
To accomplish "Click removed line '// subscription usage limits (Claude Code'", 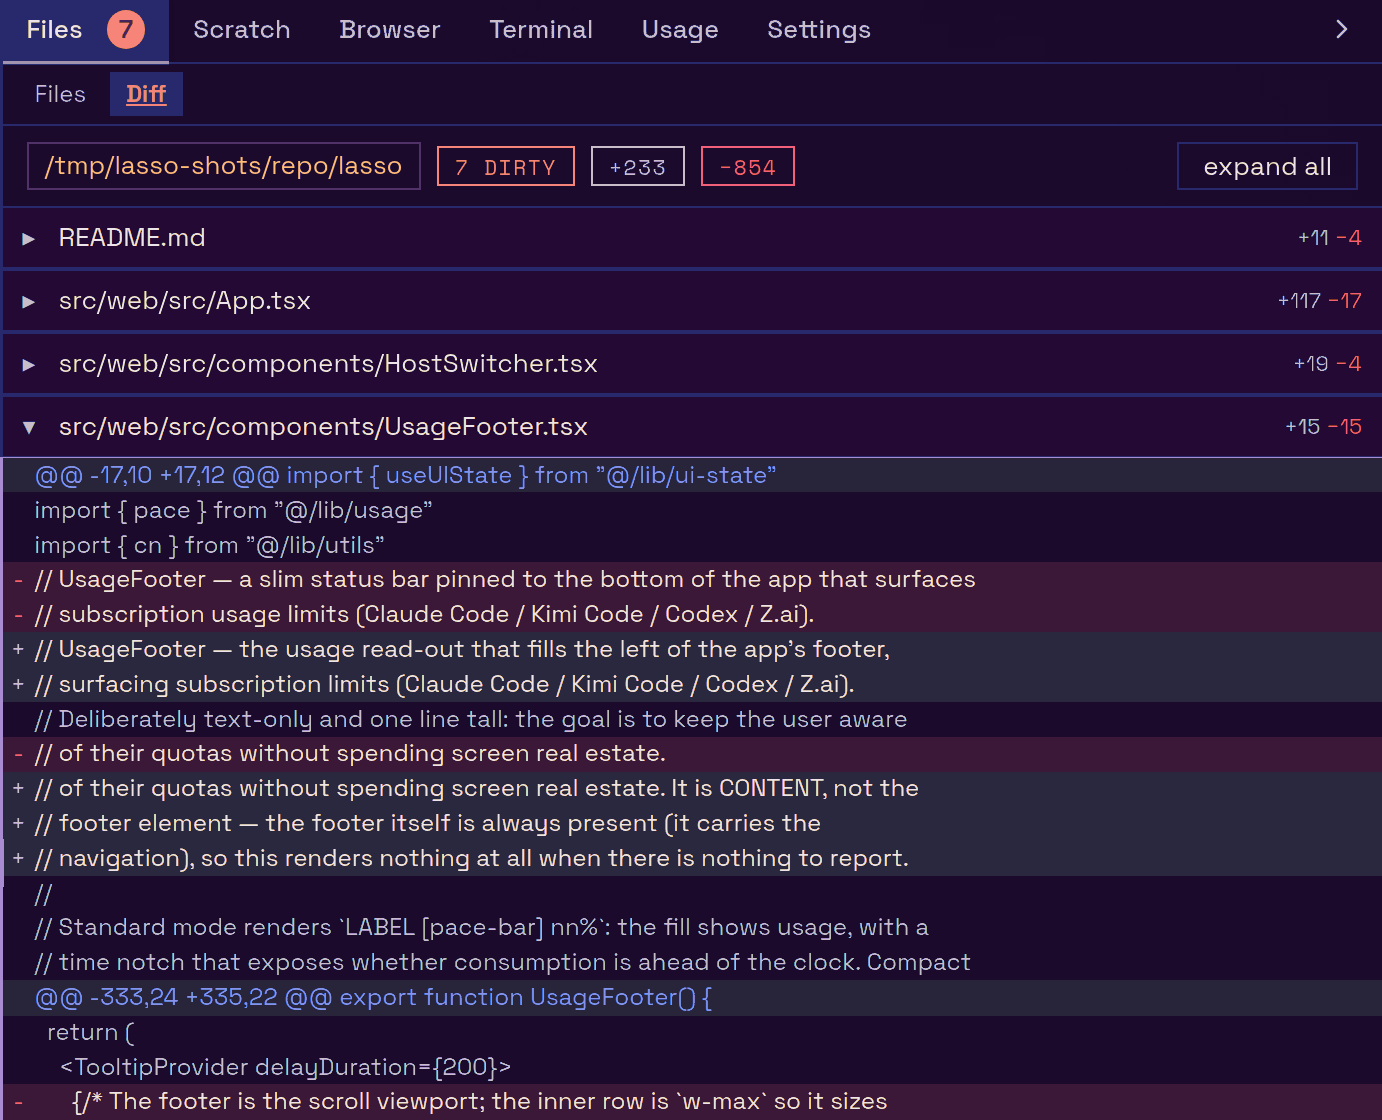I will tap(692, 614).
